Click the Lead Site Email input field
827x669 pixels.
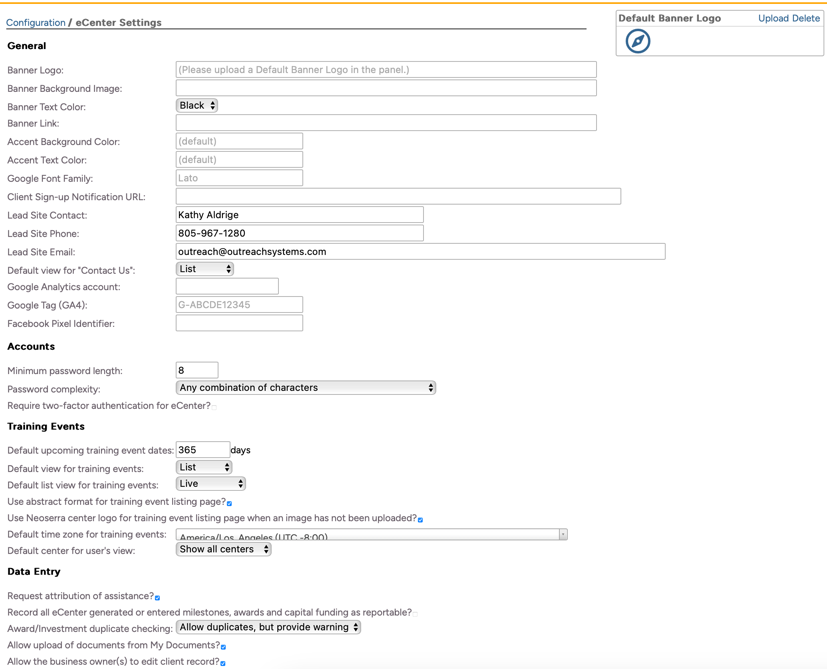[420, 252]
